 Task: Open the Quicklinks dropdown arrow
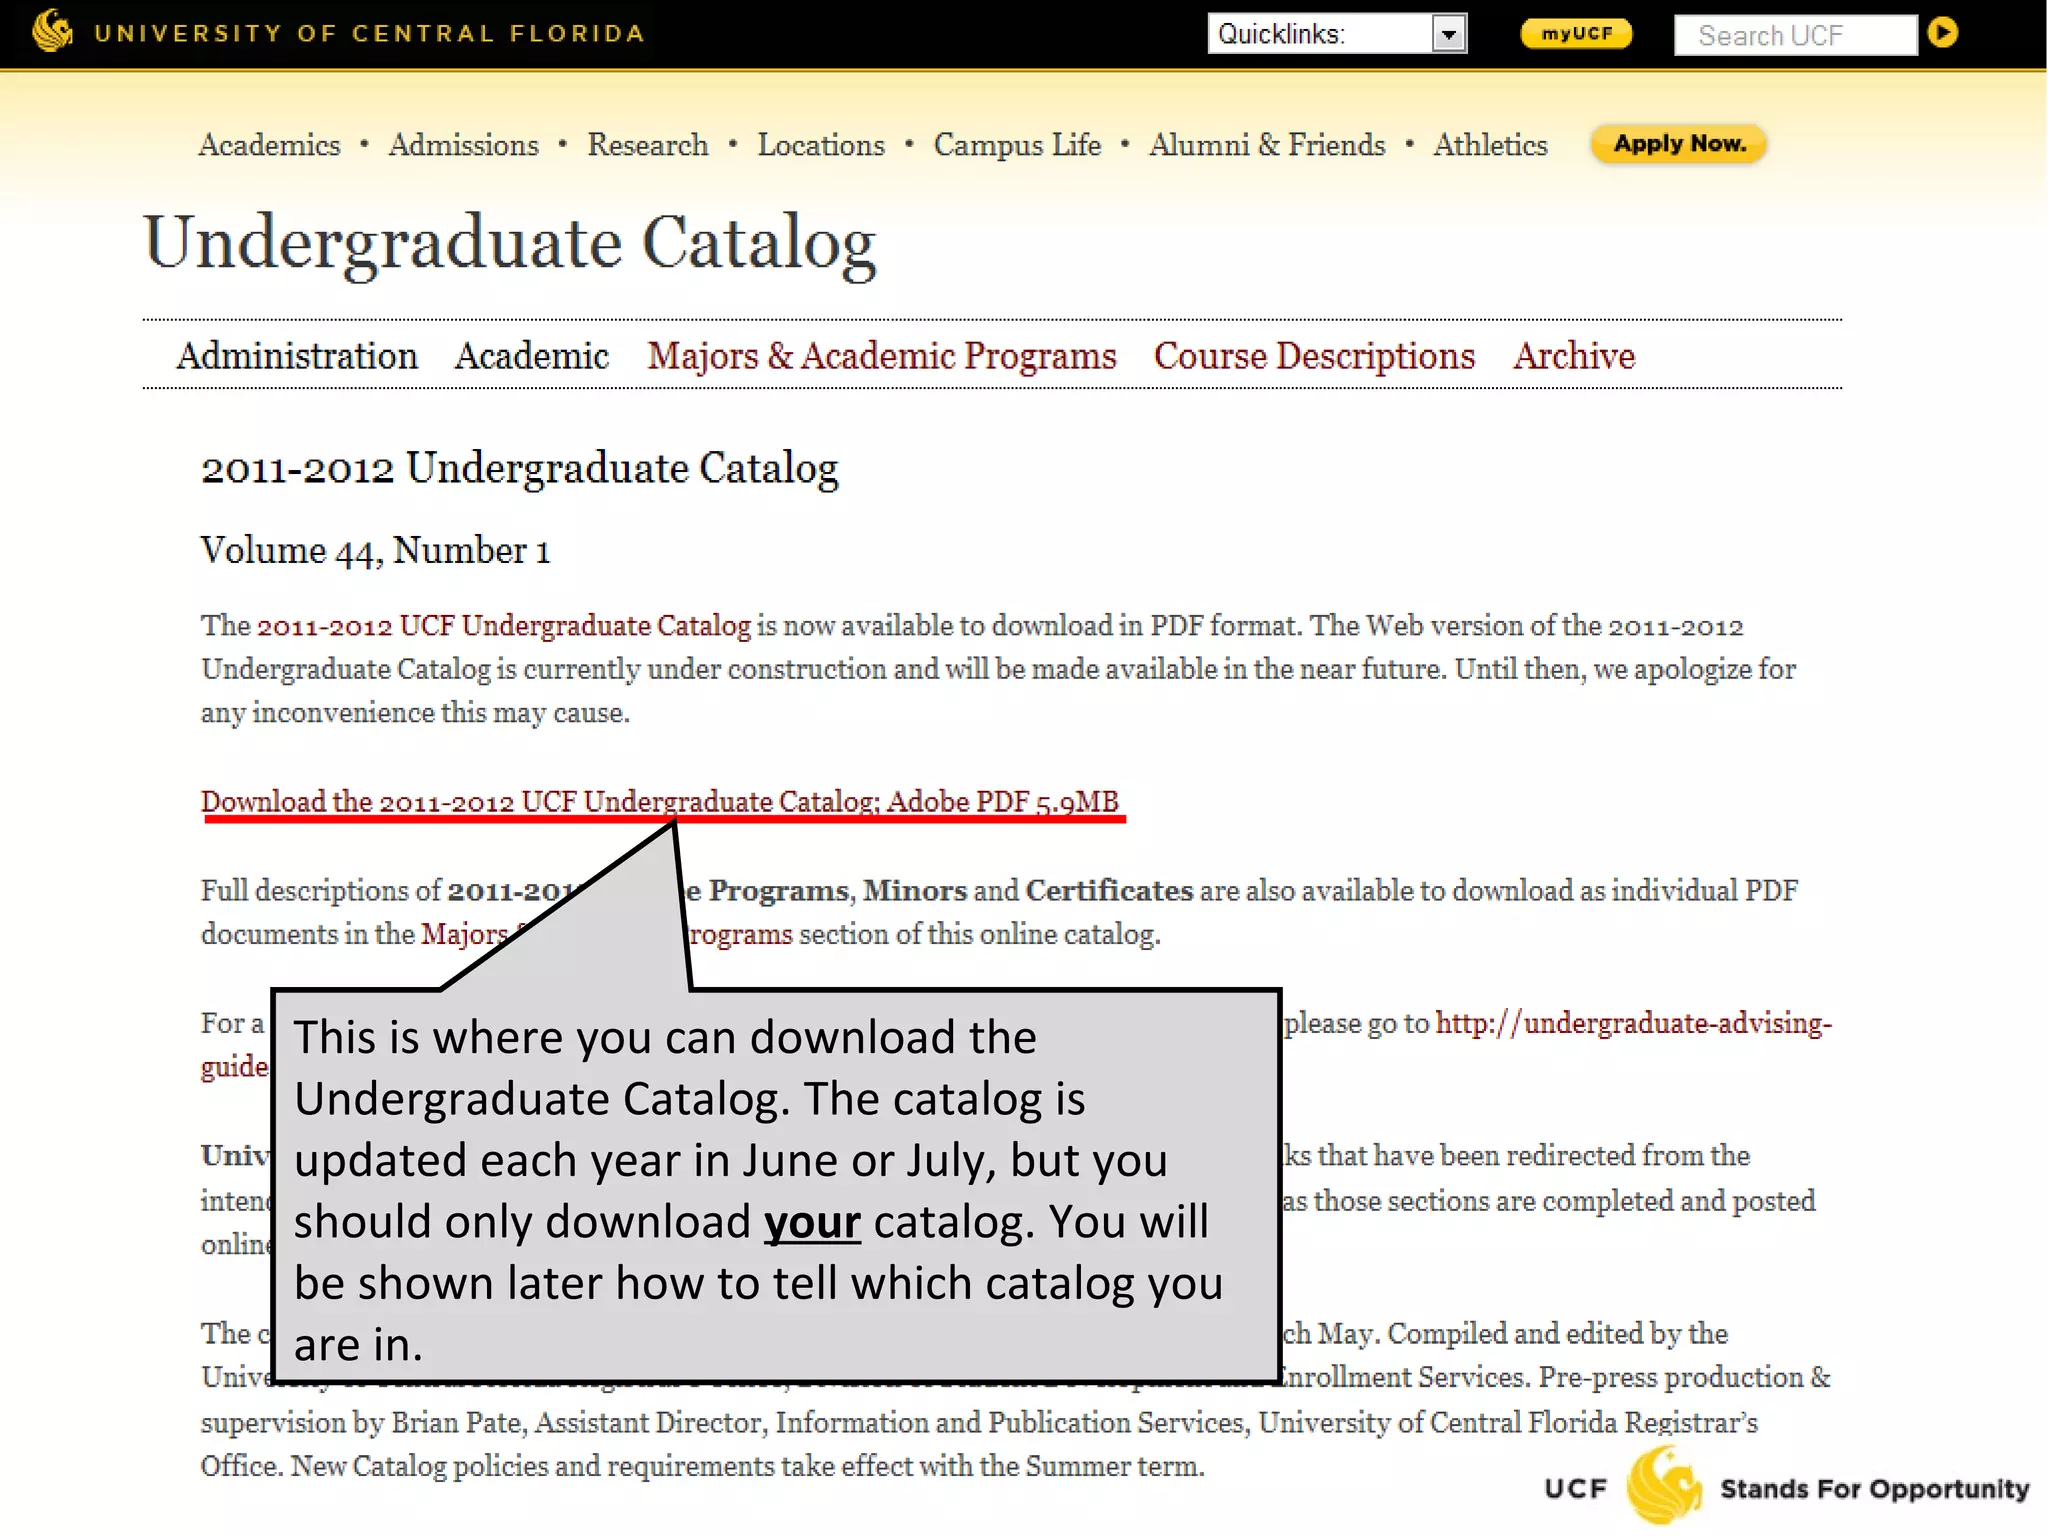click(x=1448, y=35)
